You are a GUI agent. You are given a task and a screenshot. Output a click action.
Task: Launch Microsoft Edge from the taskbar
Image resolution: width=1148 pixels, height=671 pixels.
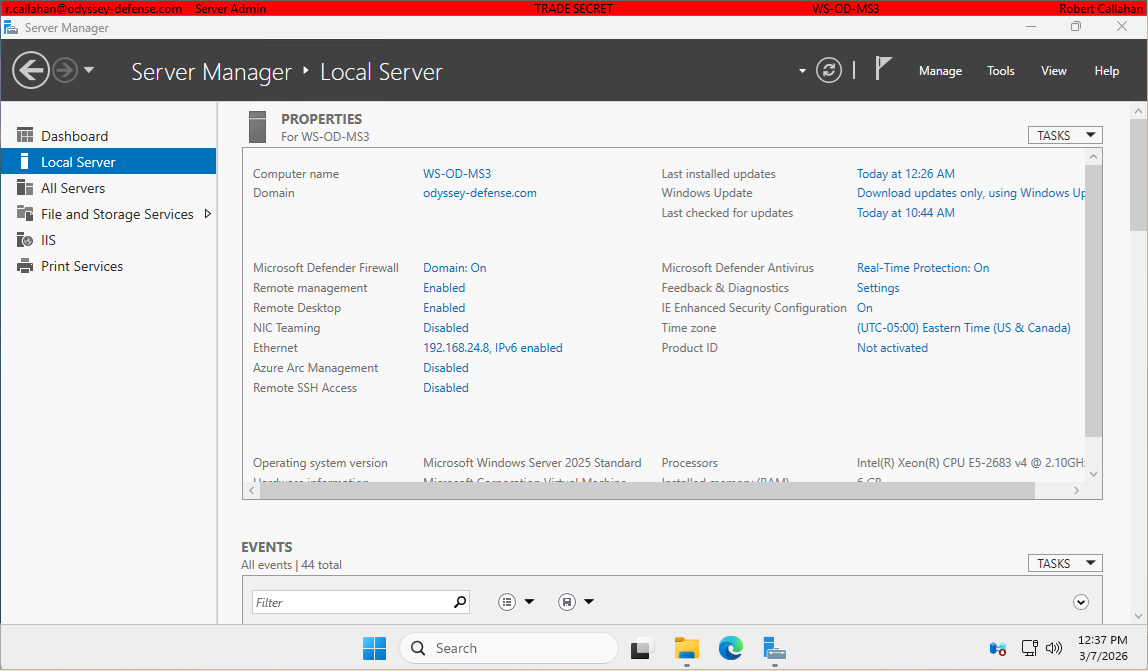pos(731,648)
